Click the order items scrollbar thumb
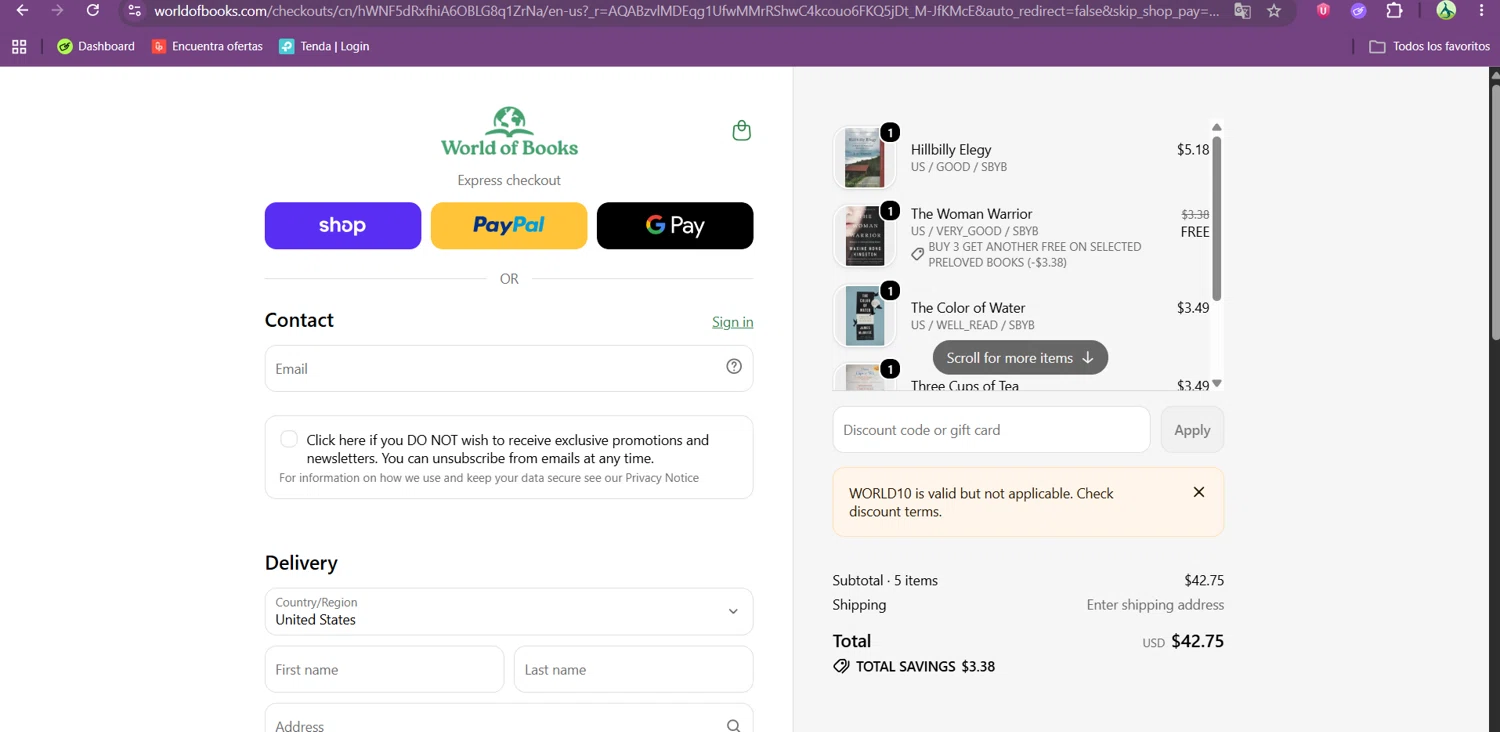 [x=1217, y=217]
